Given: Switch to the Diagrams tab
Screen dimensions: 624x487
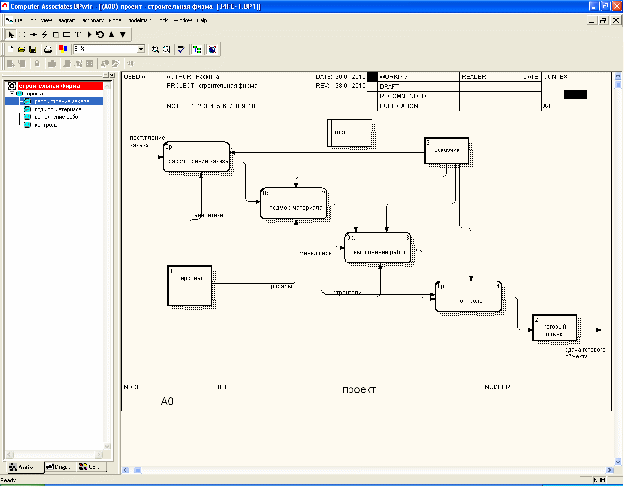Looking at the screenshot, I should click(x=57, y=467).
